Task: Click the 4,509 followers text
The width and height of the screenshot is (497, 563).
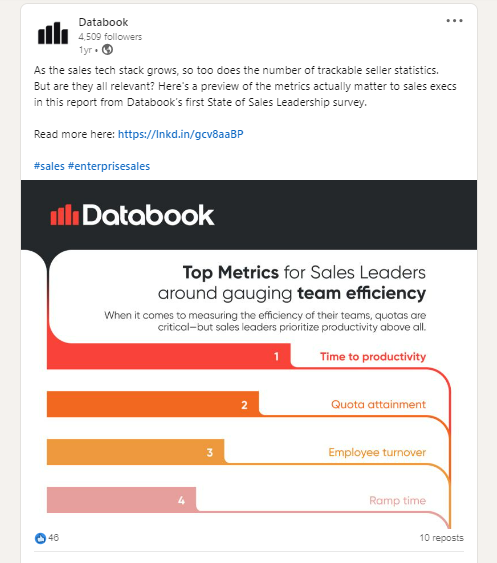Action: (110, 37)
